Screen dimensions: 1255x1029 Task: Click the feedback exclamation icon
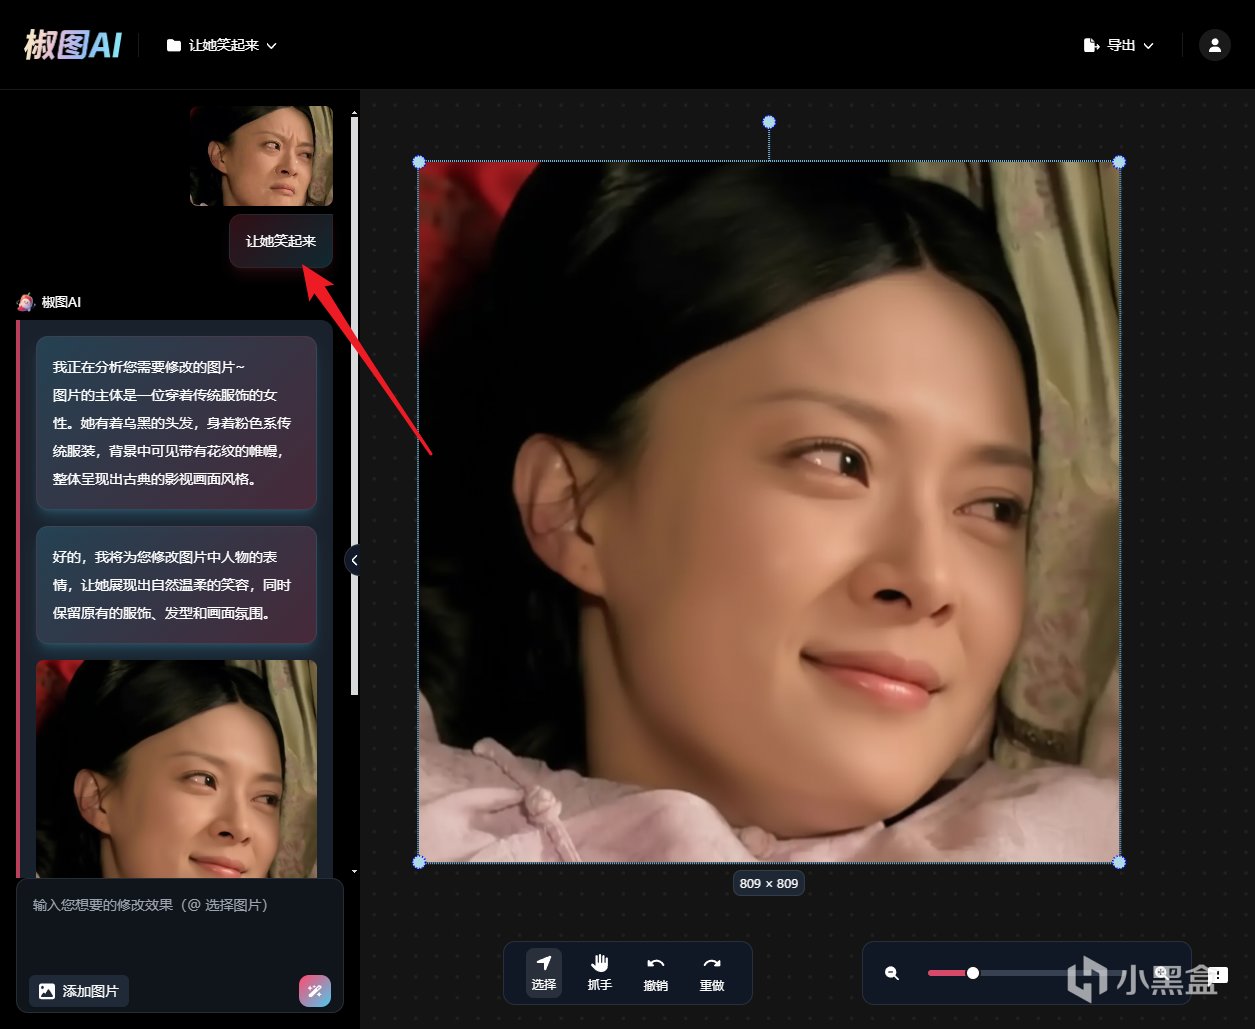pyautogui.click(x=1217, y=975)
